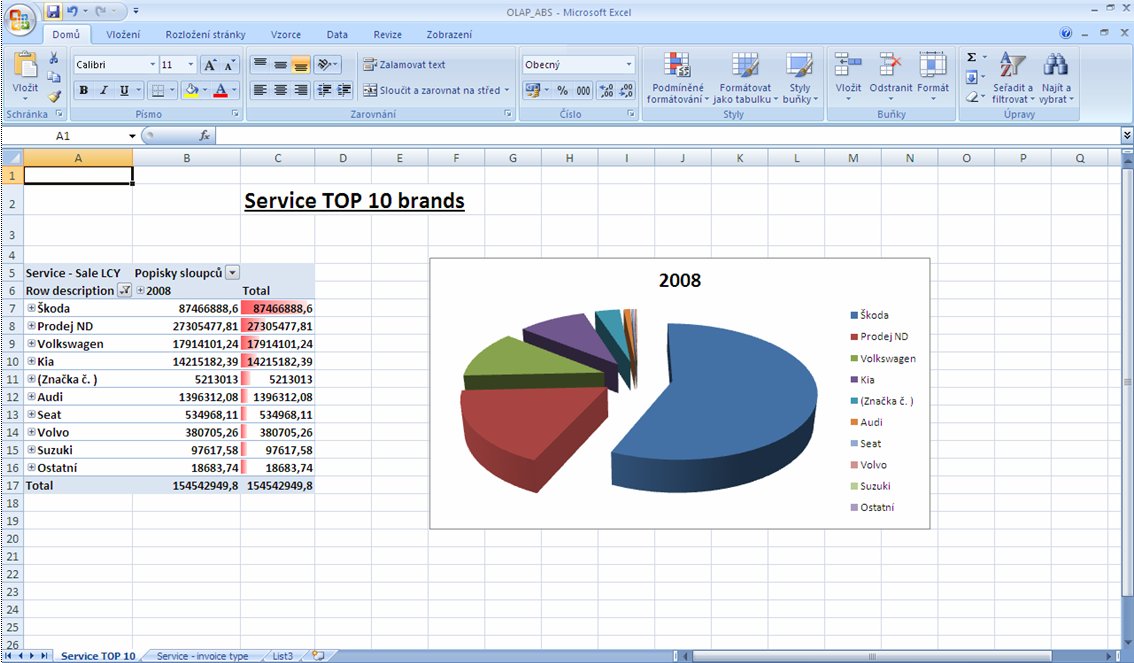1134x663 pixels.
Task: Paste from clipboard in the Schránka group
Action: pyautogui.click(x=25, y=73)
